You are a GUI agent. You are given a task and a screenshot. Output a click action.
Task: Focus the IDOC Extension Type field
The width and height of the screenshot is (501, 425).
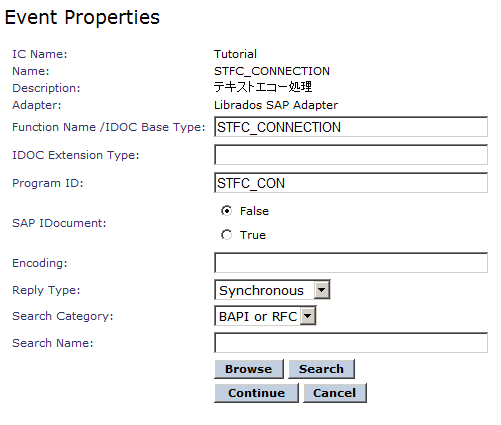click(x=351, y=155)
